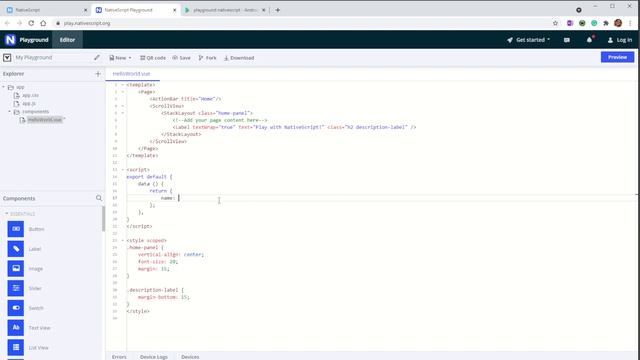Click the NativeScript N logo
This screenshot has height=360, width=640.
point(10,40)
